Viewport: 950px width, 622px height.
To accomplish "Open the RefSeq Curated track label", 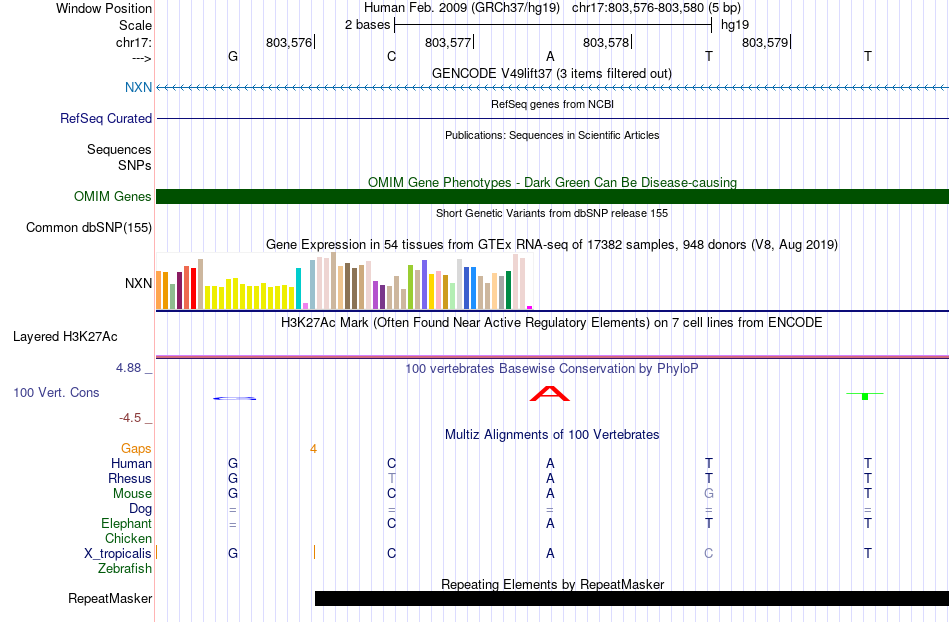I will tap(106, 118).
